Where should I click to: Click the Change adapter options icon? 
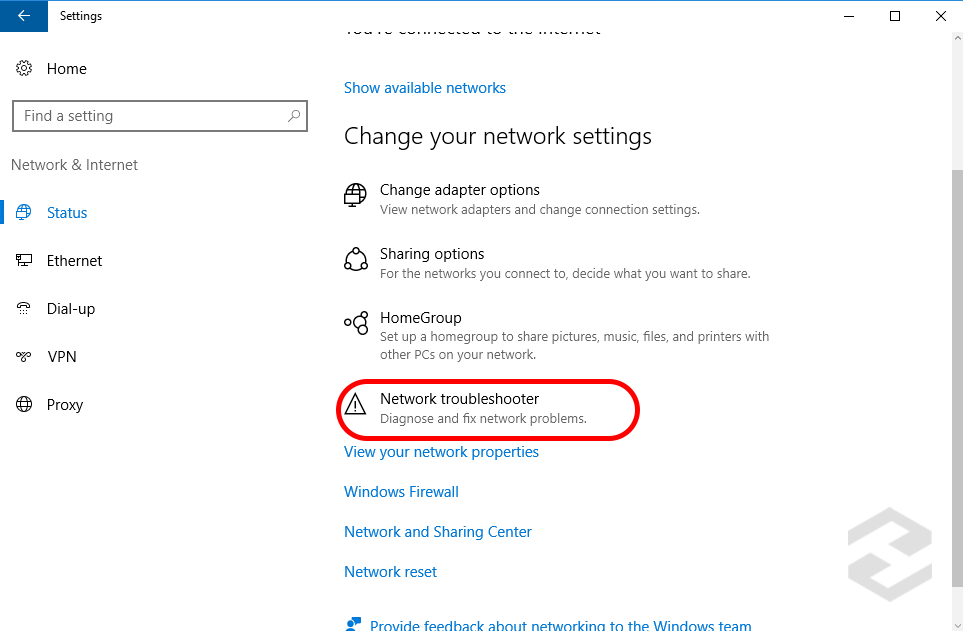(x=355, y=195)
